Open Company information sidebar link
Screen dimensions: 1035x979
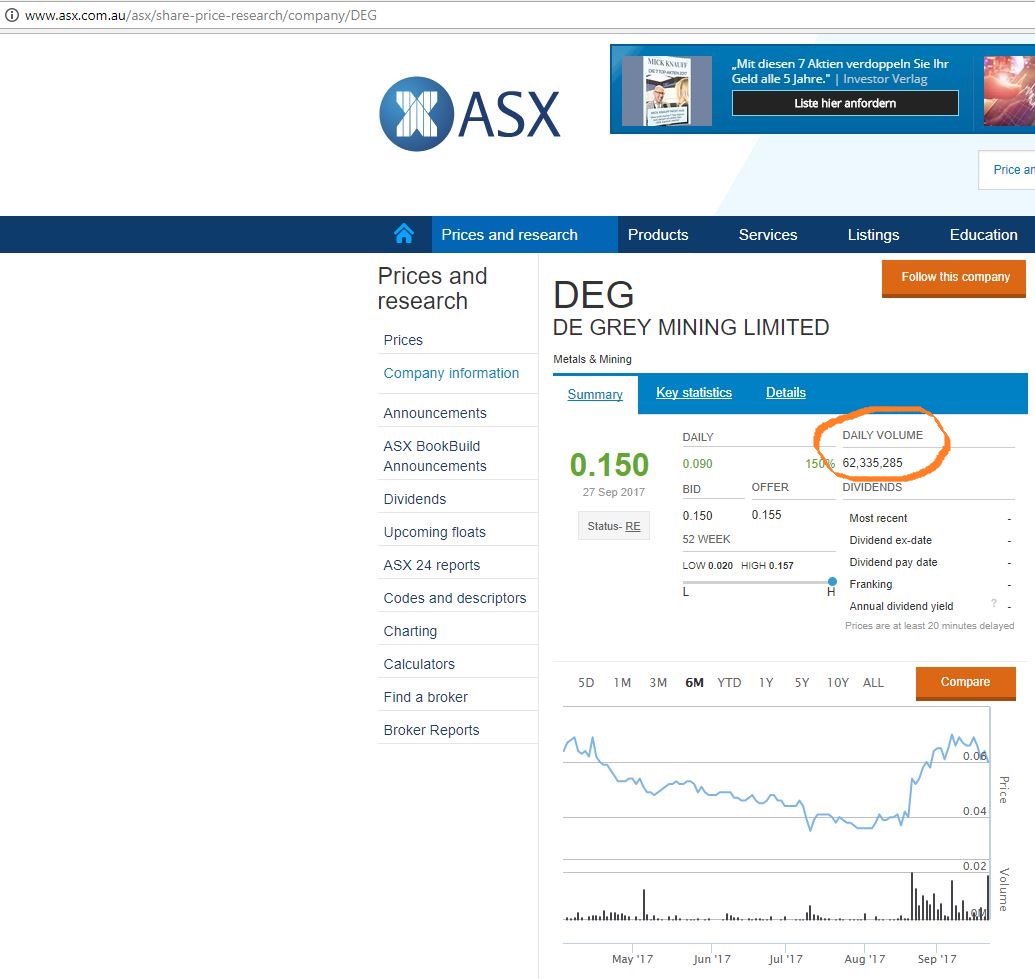pos(451,373)
